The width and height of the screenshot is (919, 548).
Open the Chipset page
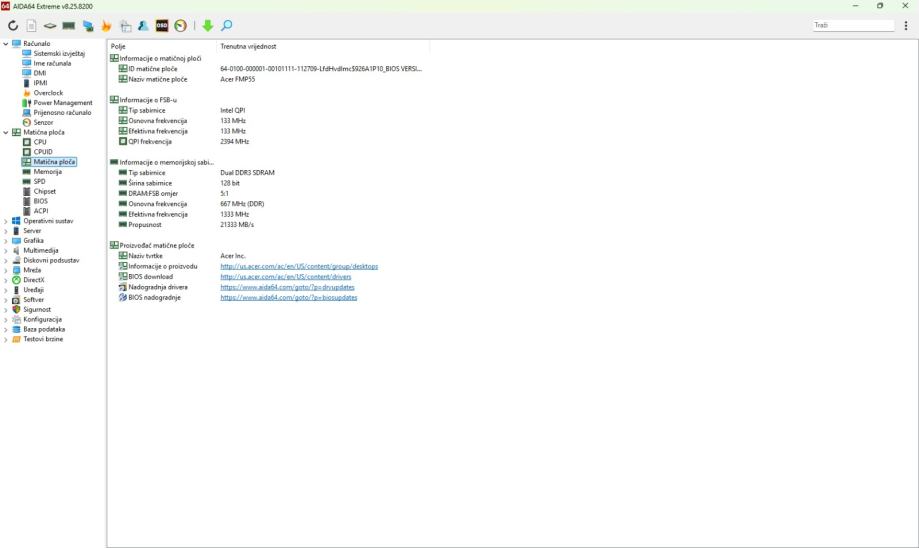point(45,192)
